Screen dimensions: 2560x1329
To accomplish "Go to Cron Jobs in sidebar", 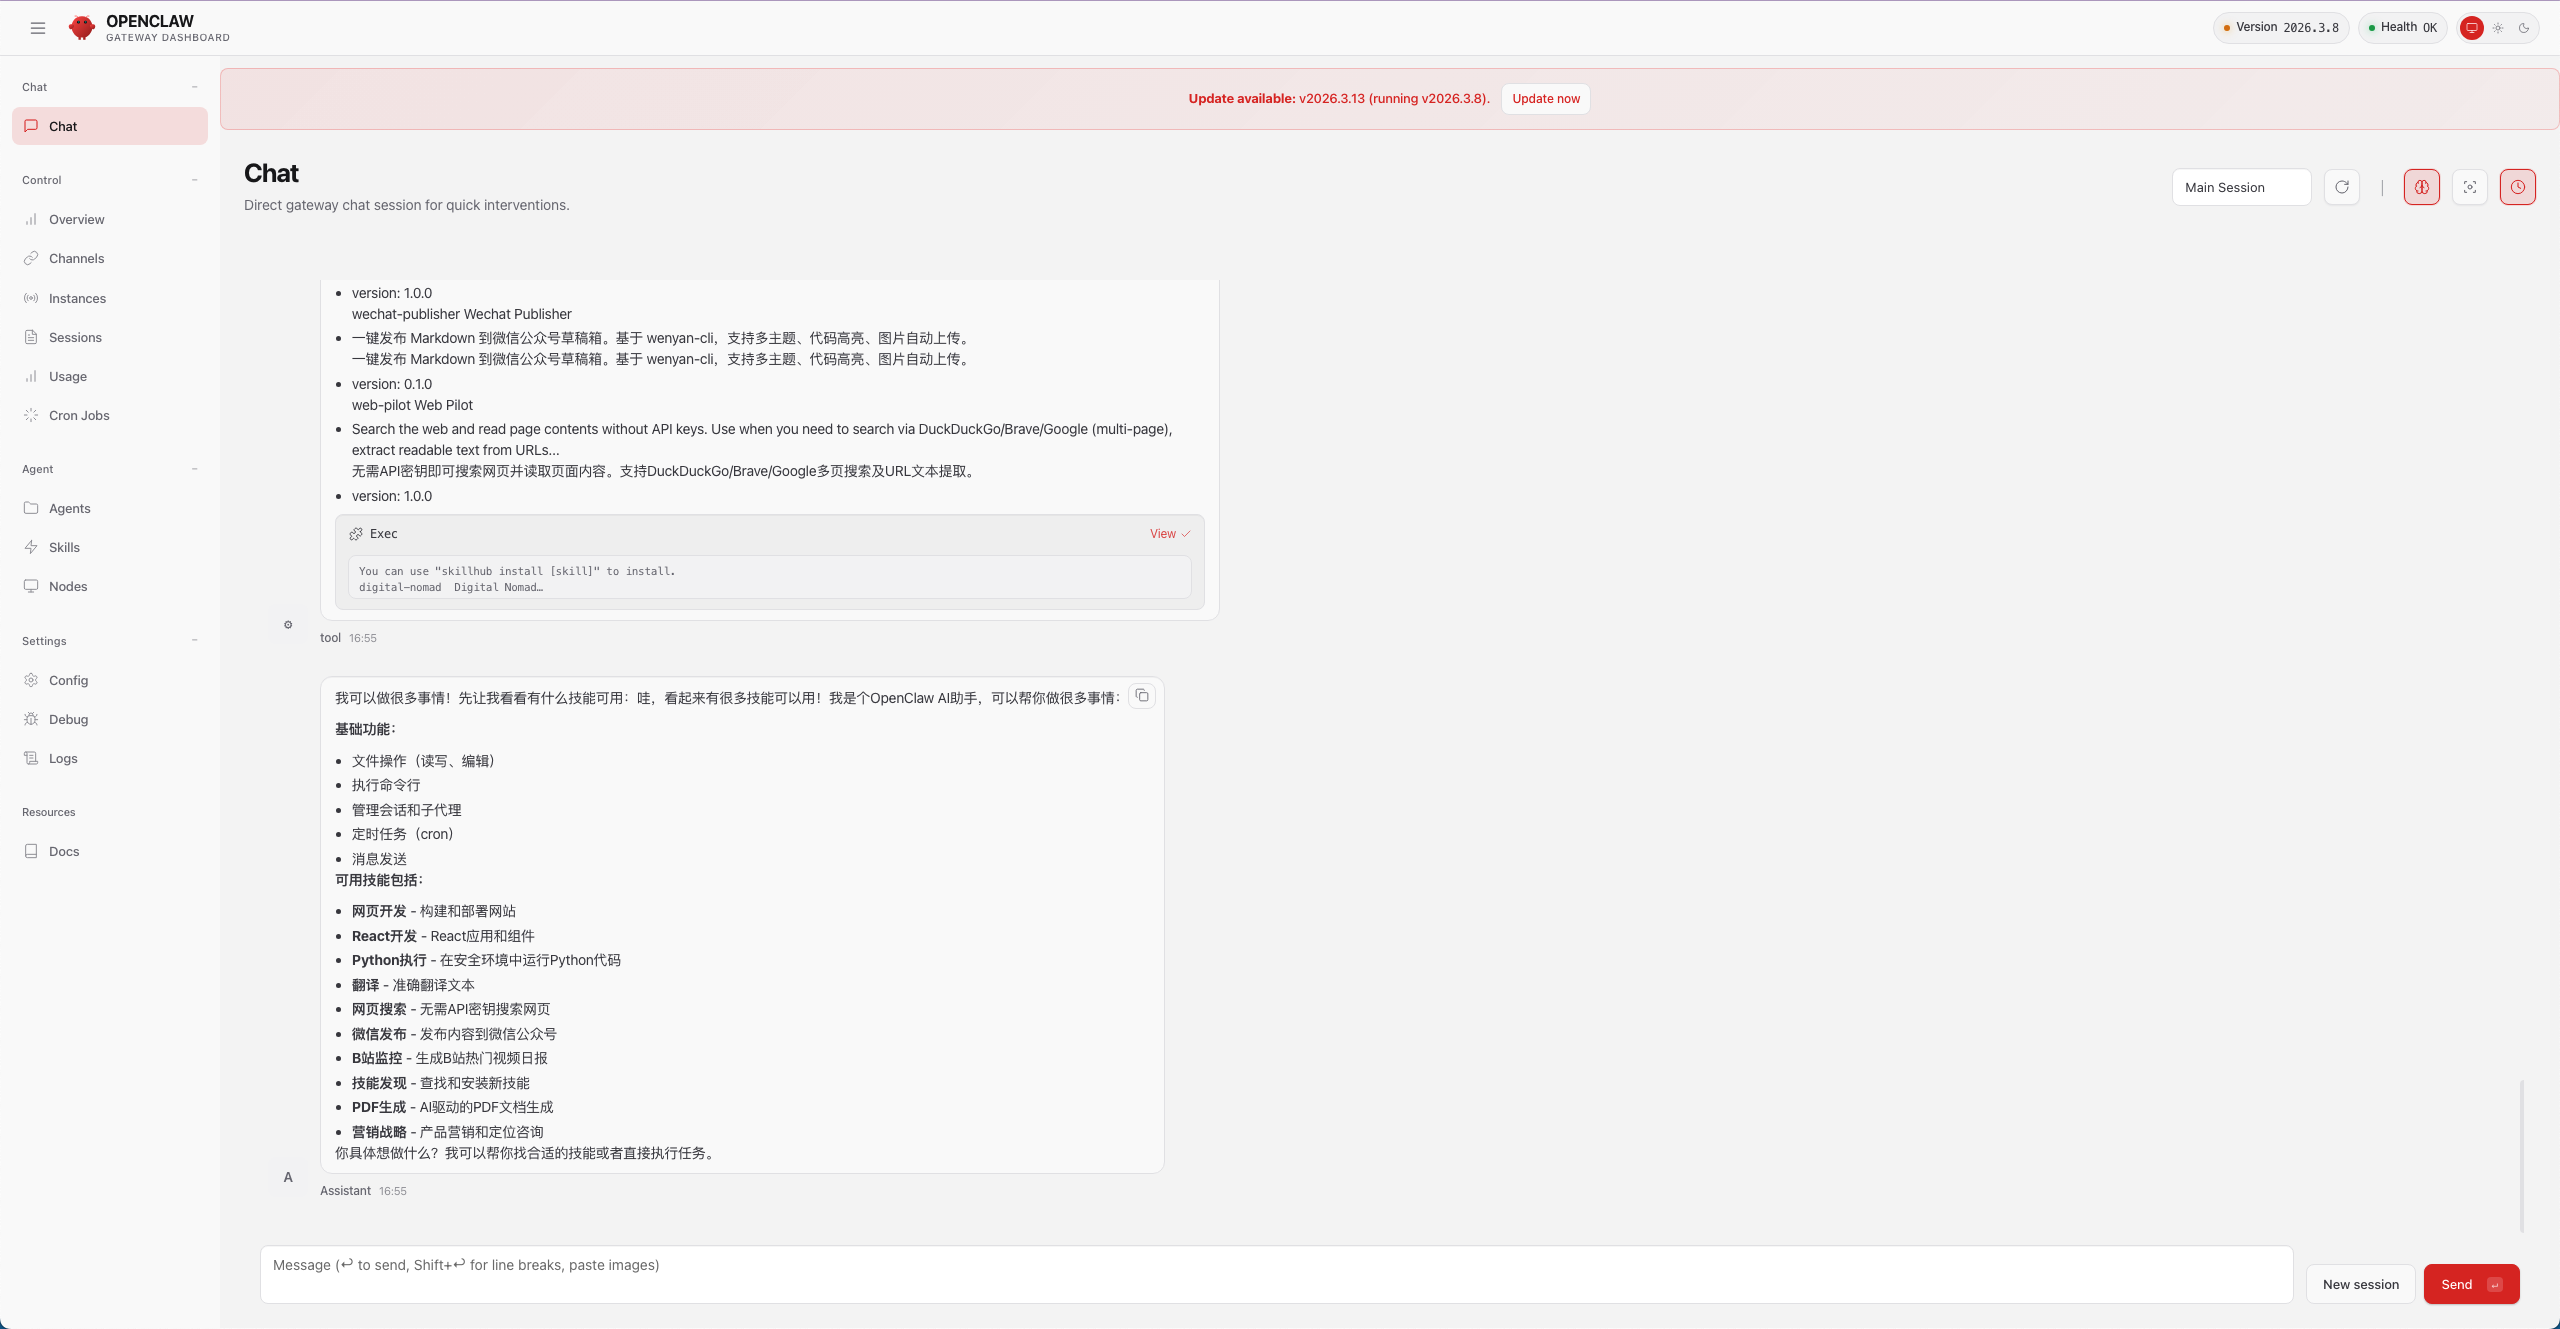I will click(79, 415).
